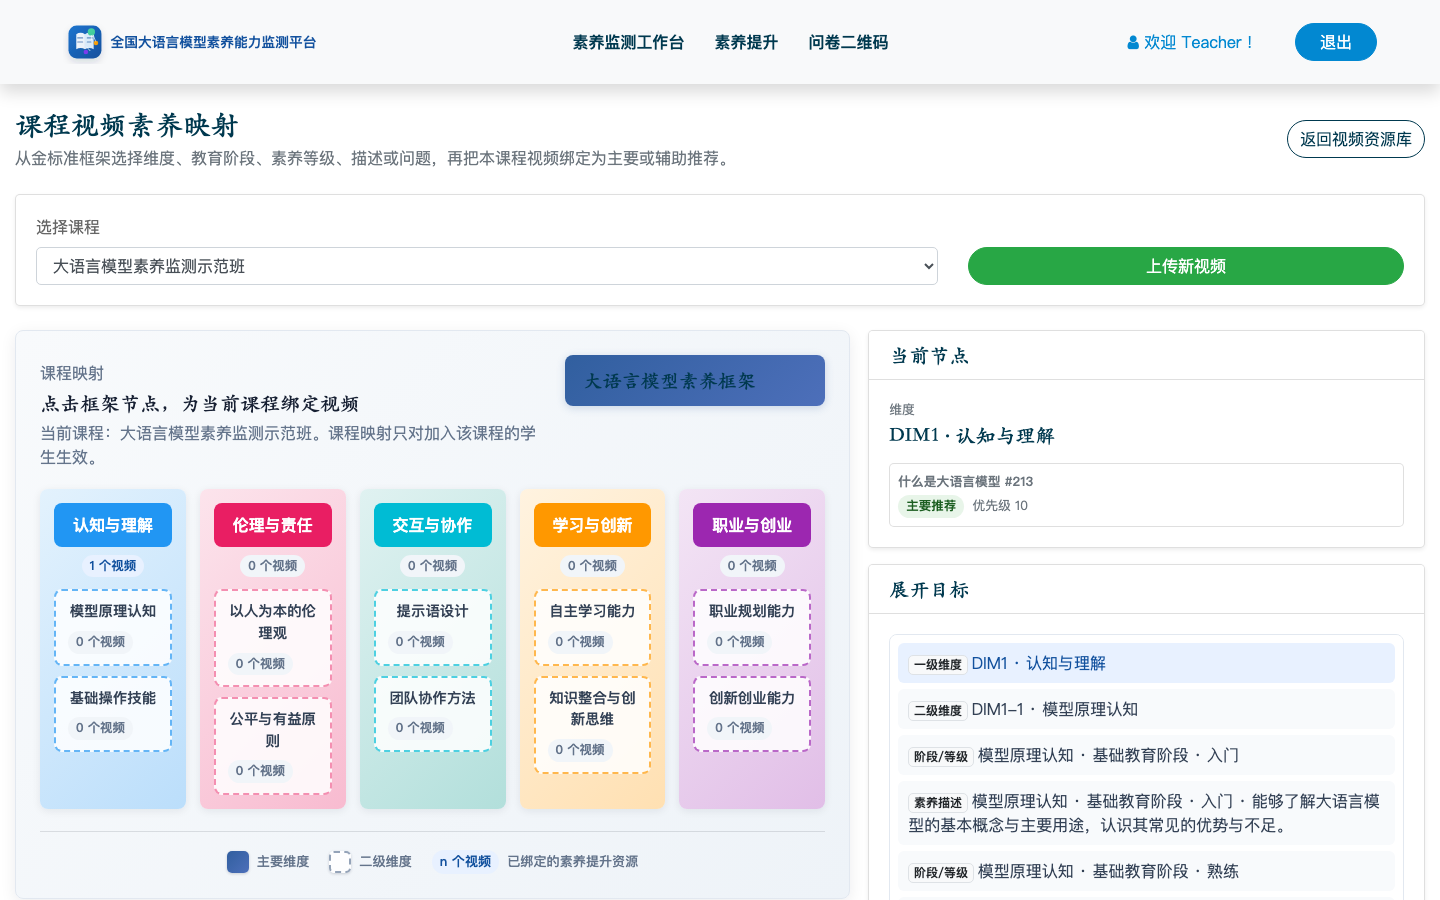Go to the 素养提升 nav item
The height and width of the screenshot is (900, 1440).
746,42
